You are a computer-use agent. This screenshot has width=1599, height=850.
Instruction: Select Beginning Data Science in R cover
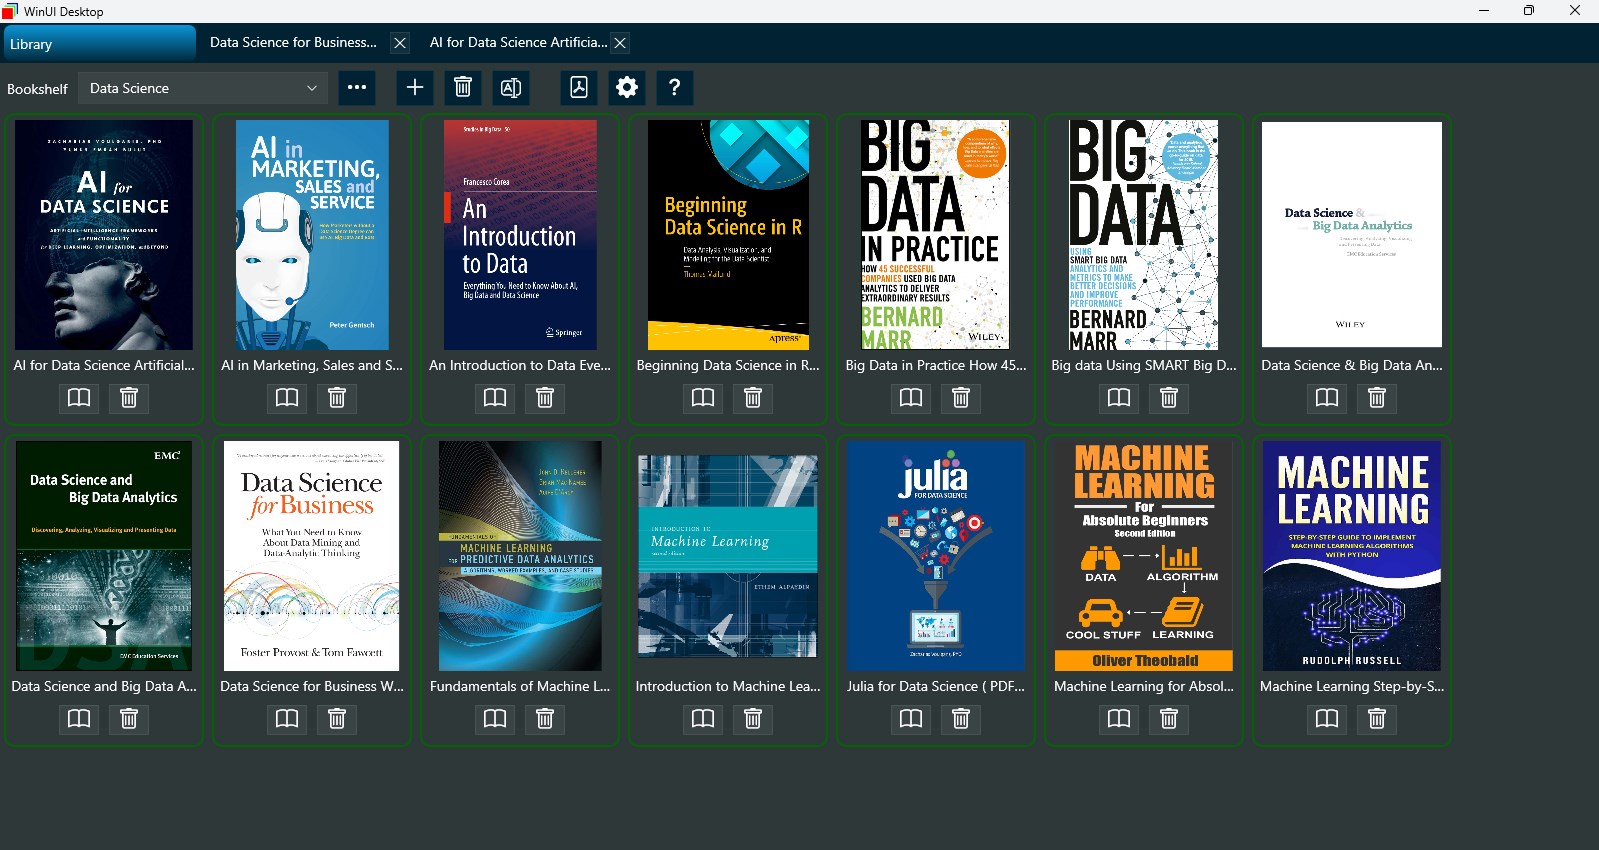[728, 235]
